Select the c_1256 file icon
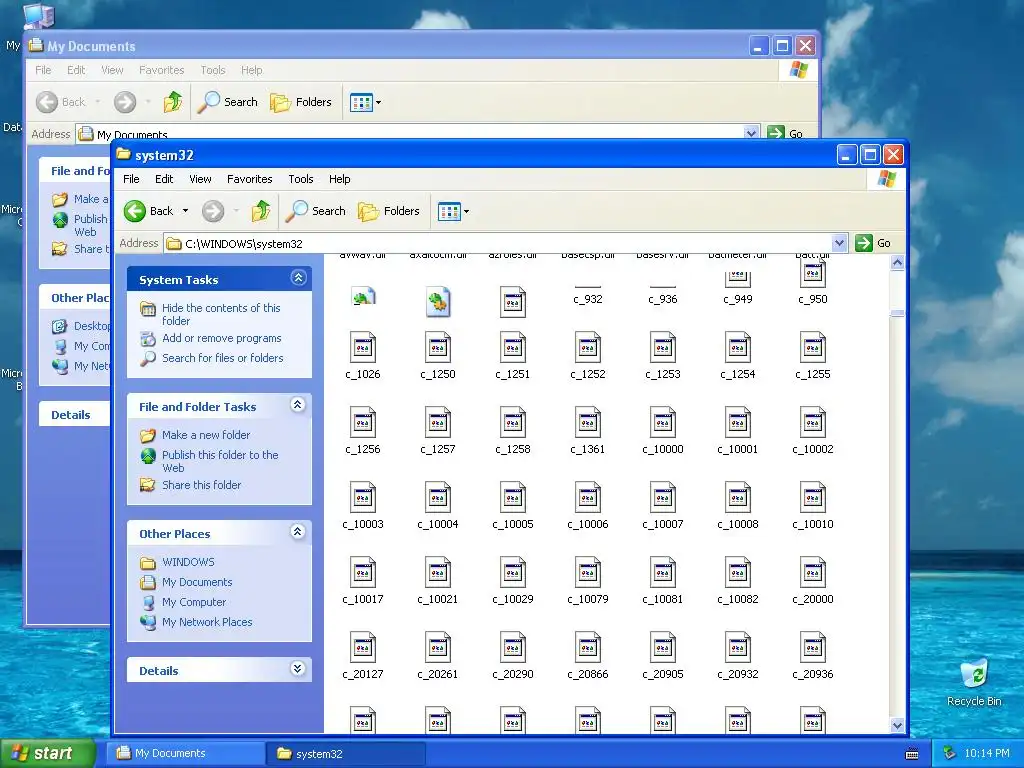Image resolution: width=1024 pixels, height=768 pixels. tap(362, 423)
